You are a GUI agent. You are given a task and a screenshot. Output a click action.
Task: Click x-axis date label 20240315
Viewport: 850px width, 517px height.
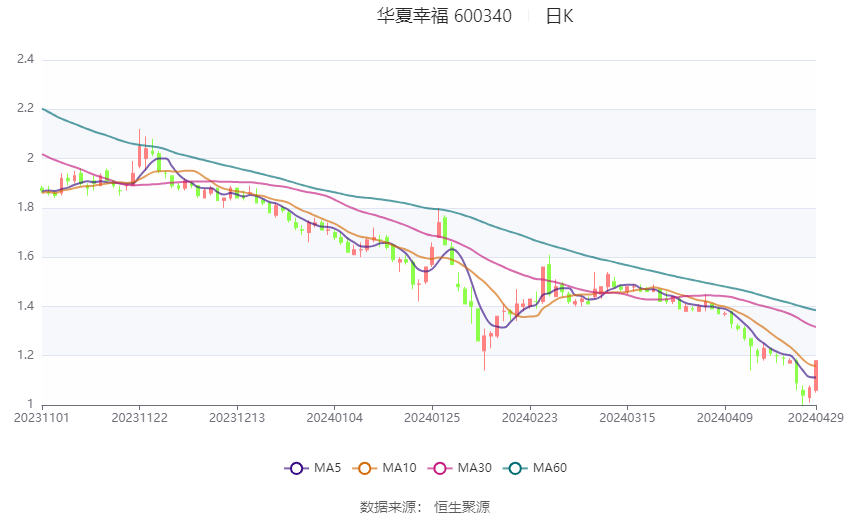tap(627, 418)
